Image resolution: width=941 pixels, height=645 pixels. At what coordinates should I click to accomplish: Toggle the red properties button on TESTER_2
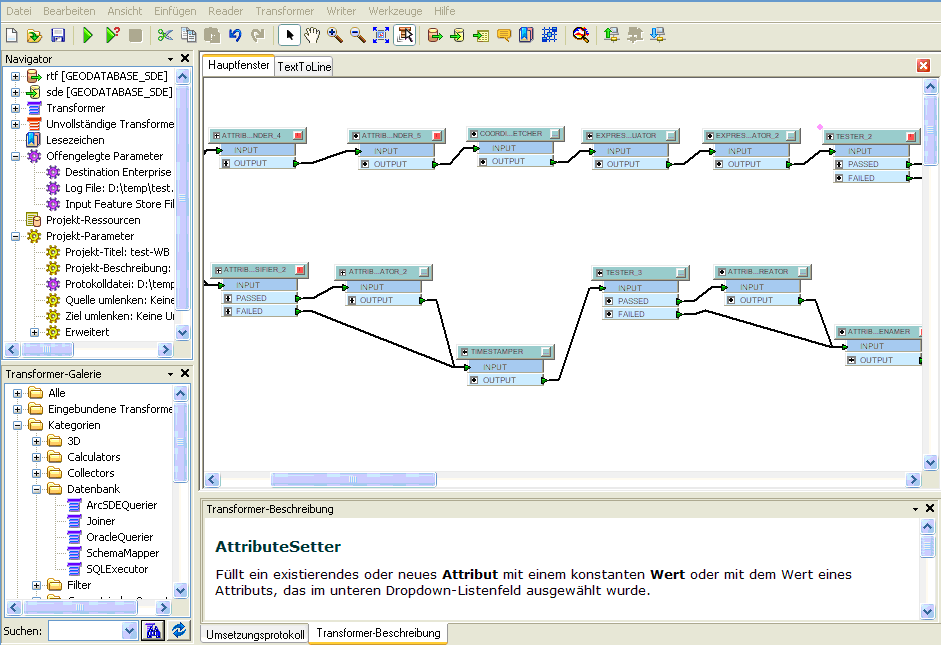click(911, 137)
